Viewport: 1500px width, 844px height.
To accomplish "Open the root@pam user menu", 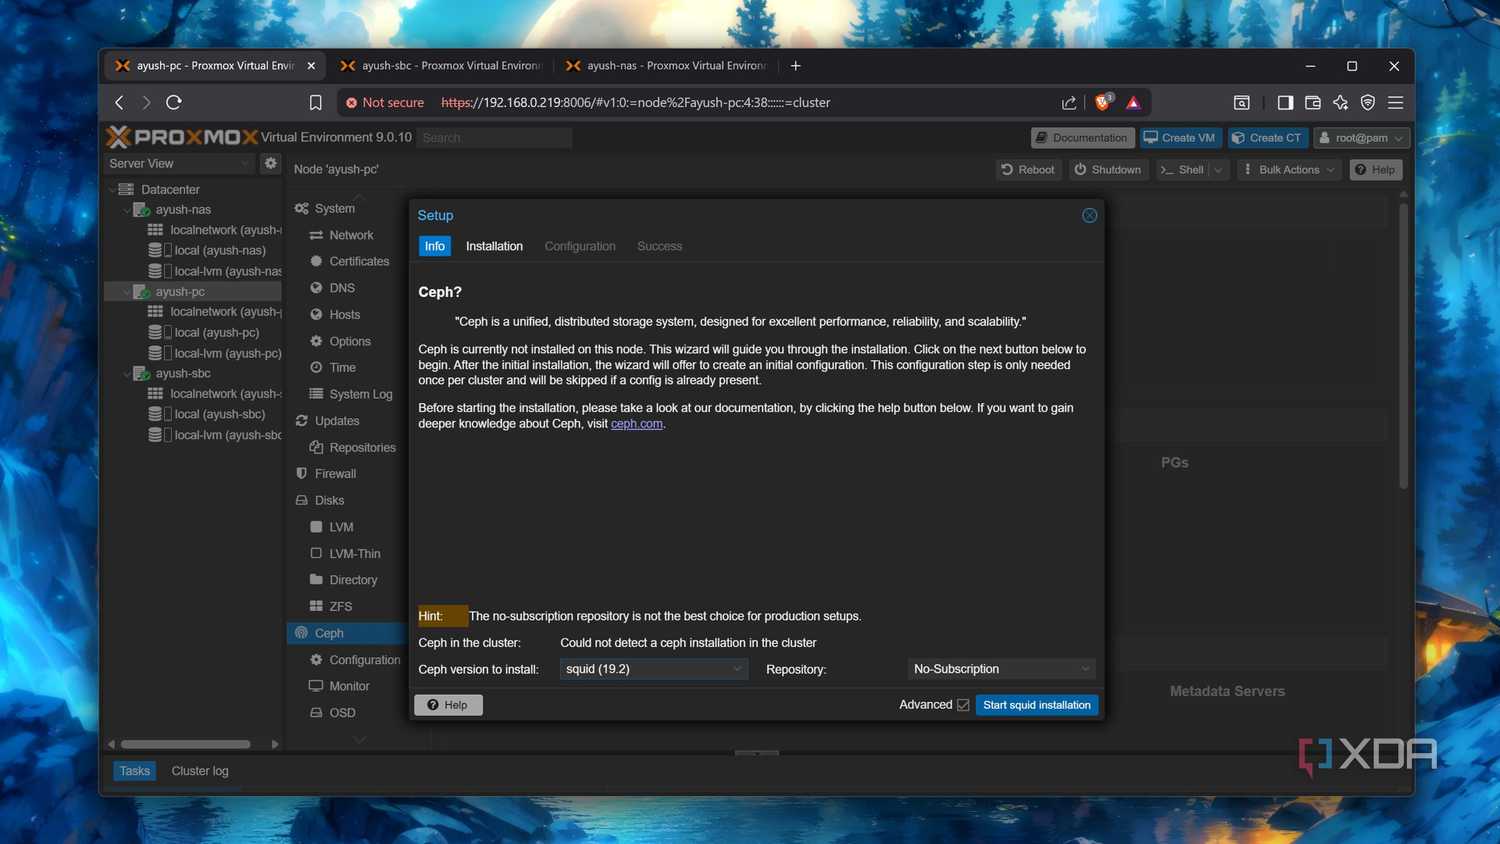I will (1361, 138).
